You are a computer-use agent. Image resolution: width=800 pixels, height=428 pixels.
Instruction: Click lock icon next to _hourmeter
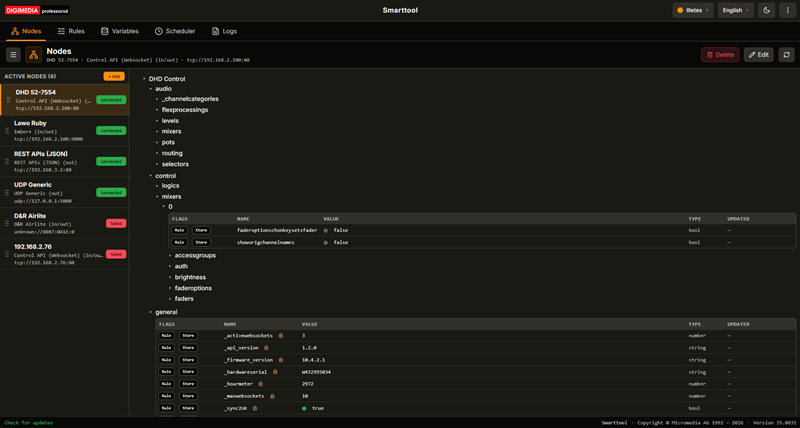[260, 384]
